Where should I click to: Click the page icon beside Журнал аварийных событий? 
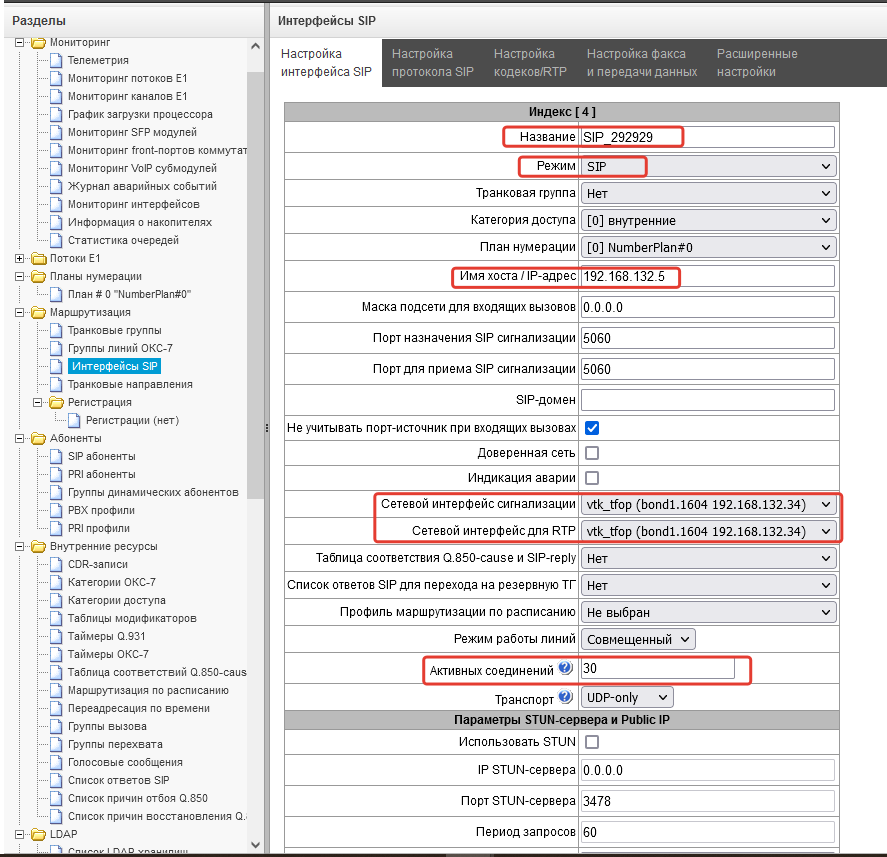56,187
